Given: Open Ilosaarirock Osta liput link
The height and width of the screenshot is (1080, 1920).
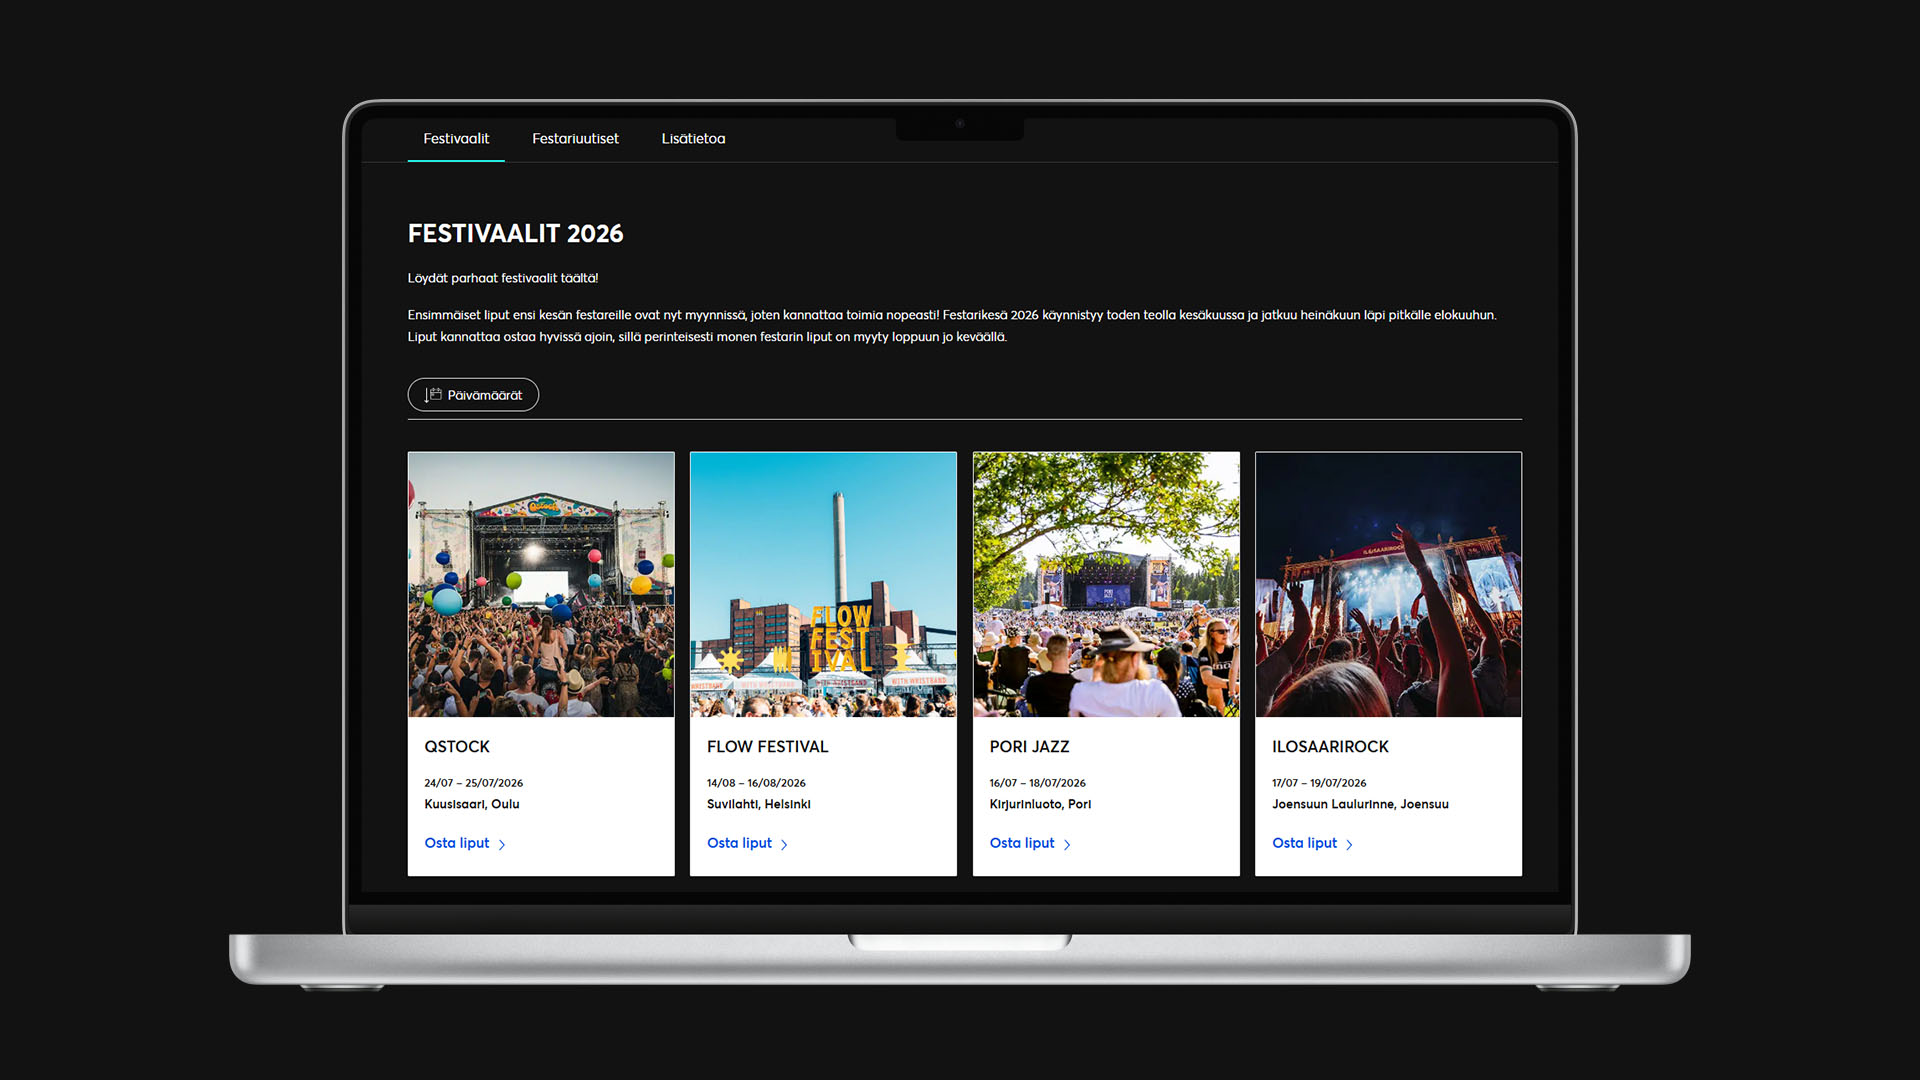Looking at the screenshot, I should point(1304,843).
